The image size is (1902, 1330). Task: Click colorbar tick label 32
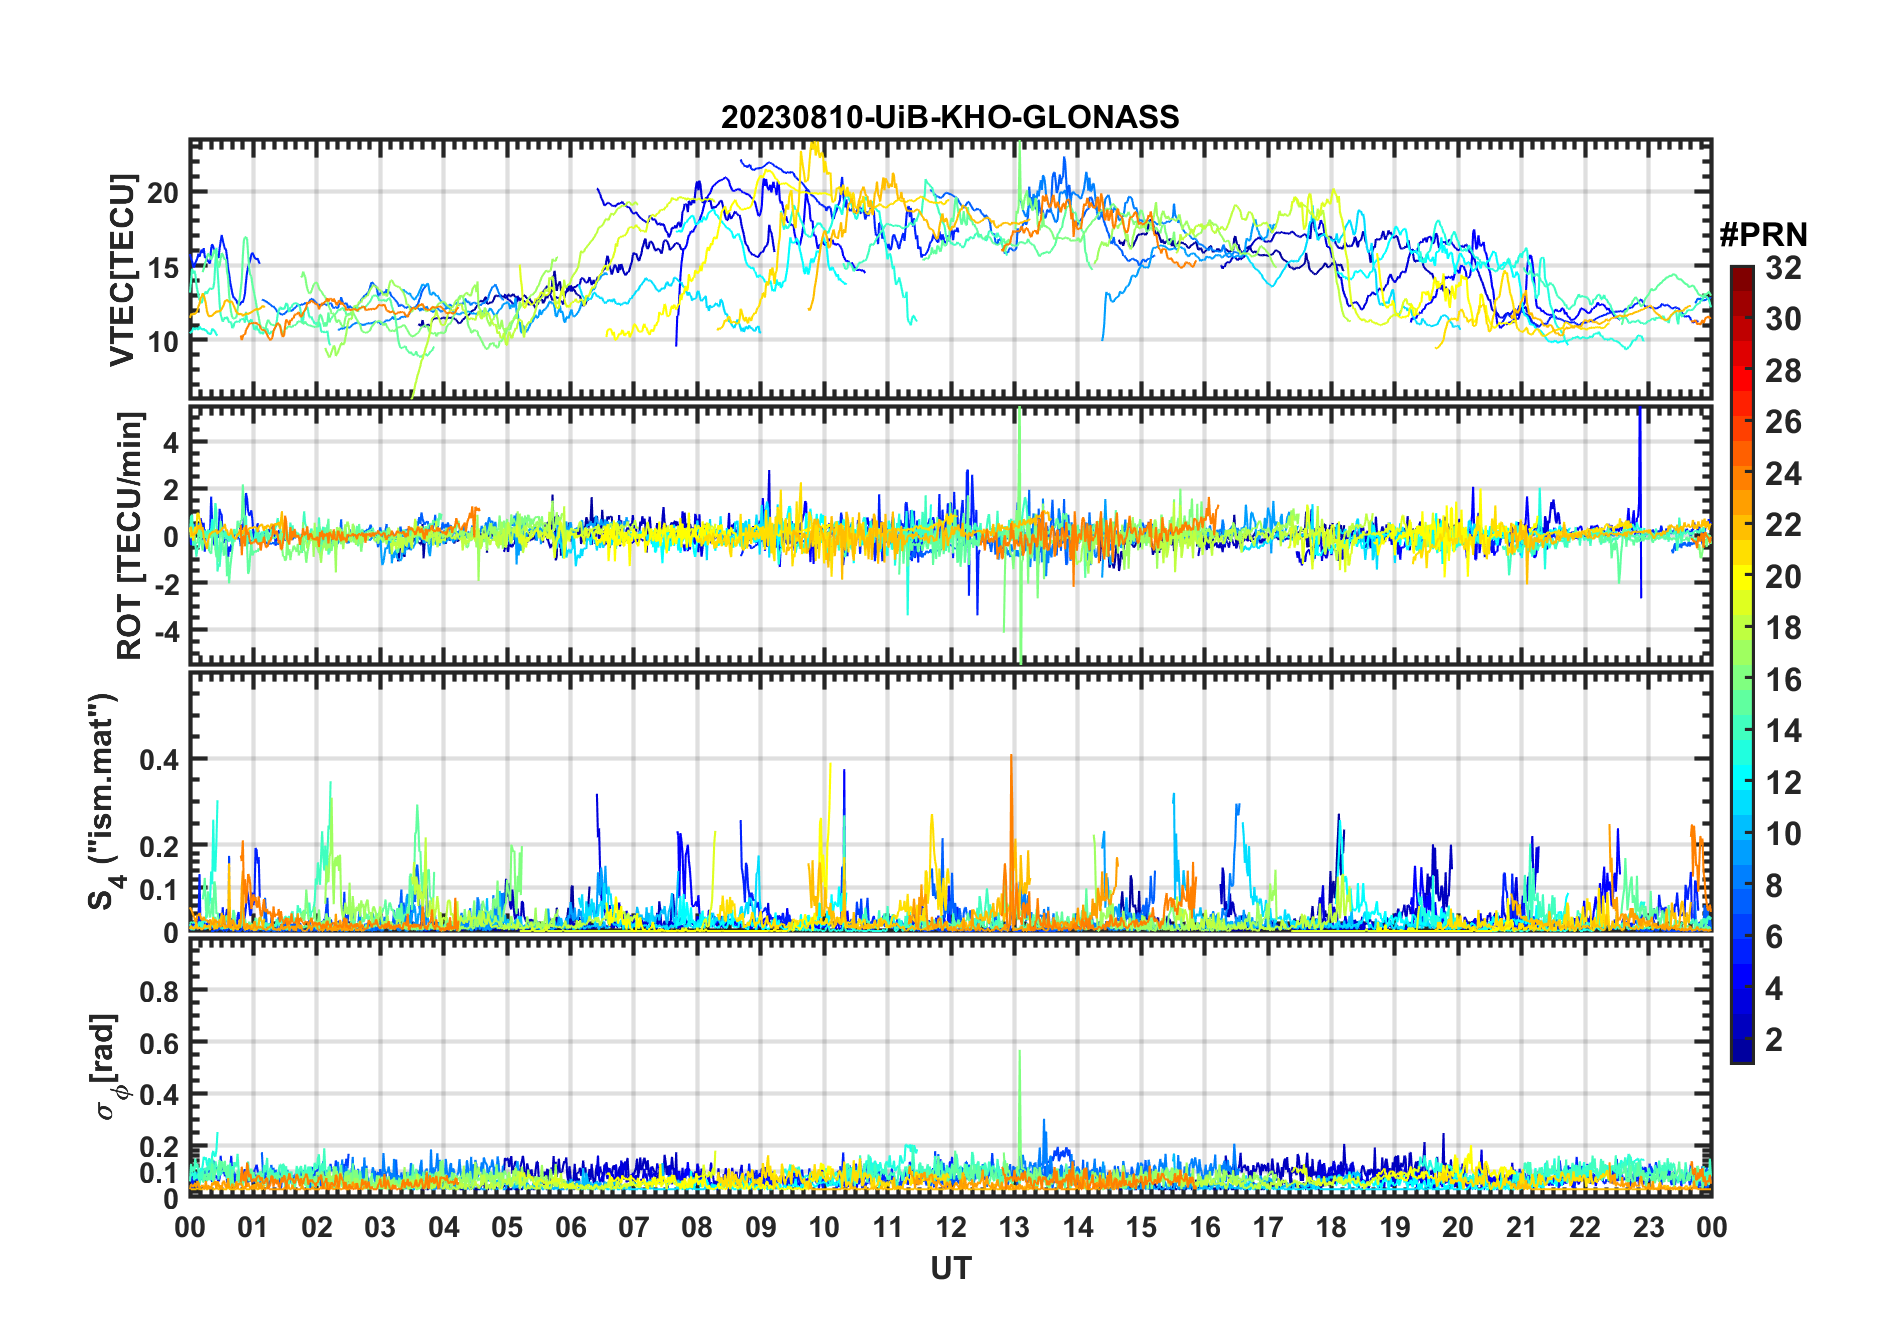(x=1783, y=268)
